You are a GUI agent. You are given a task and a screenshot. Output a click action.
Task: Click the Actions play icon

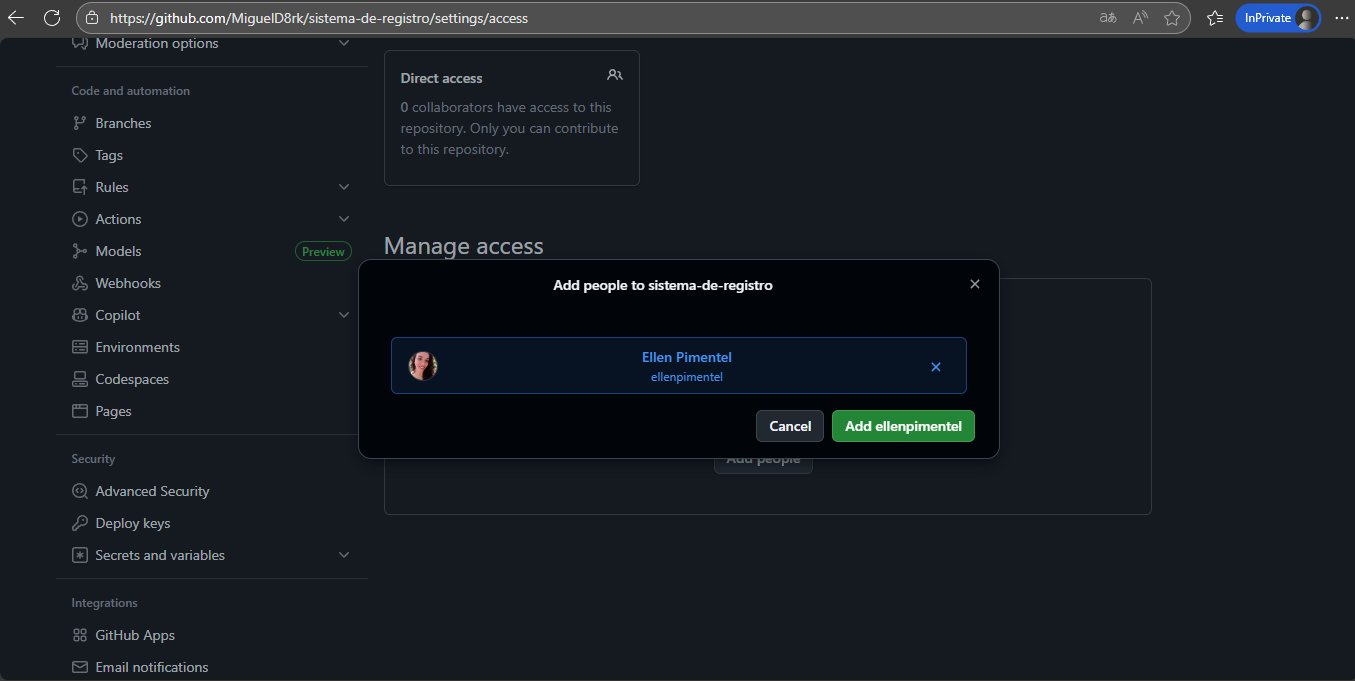(80, 219)
